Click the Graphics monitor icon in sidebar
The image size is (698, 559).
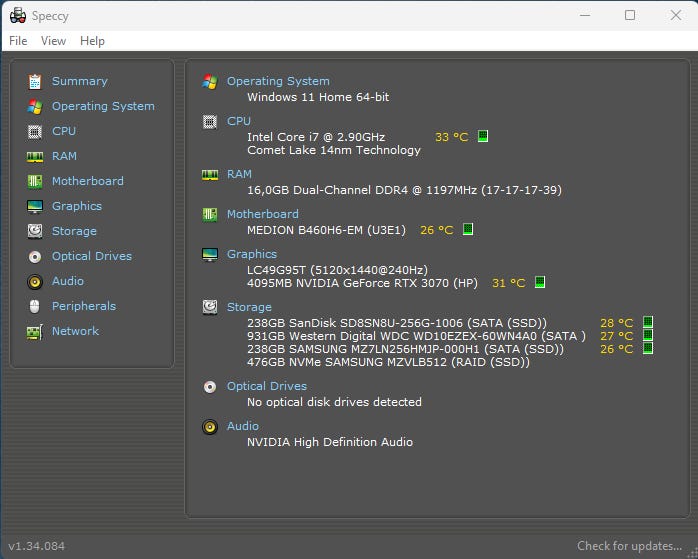point(35,207)
